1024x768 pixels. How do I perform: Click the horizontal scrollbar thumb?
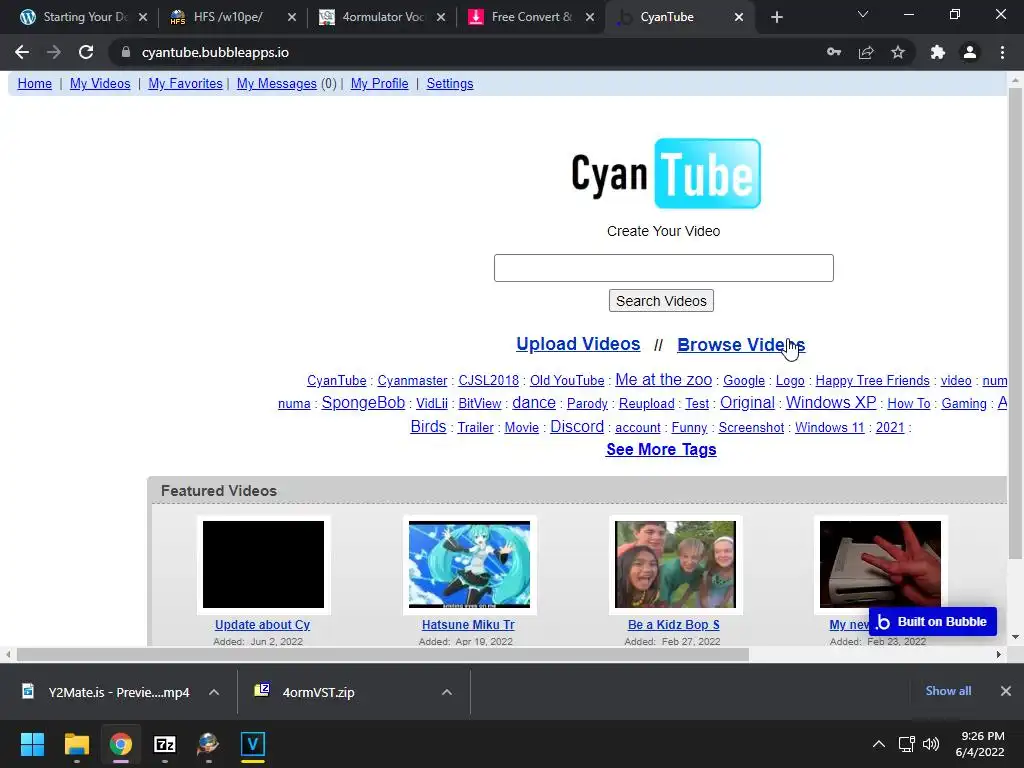(x=382, y=654)
